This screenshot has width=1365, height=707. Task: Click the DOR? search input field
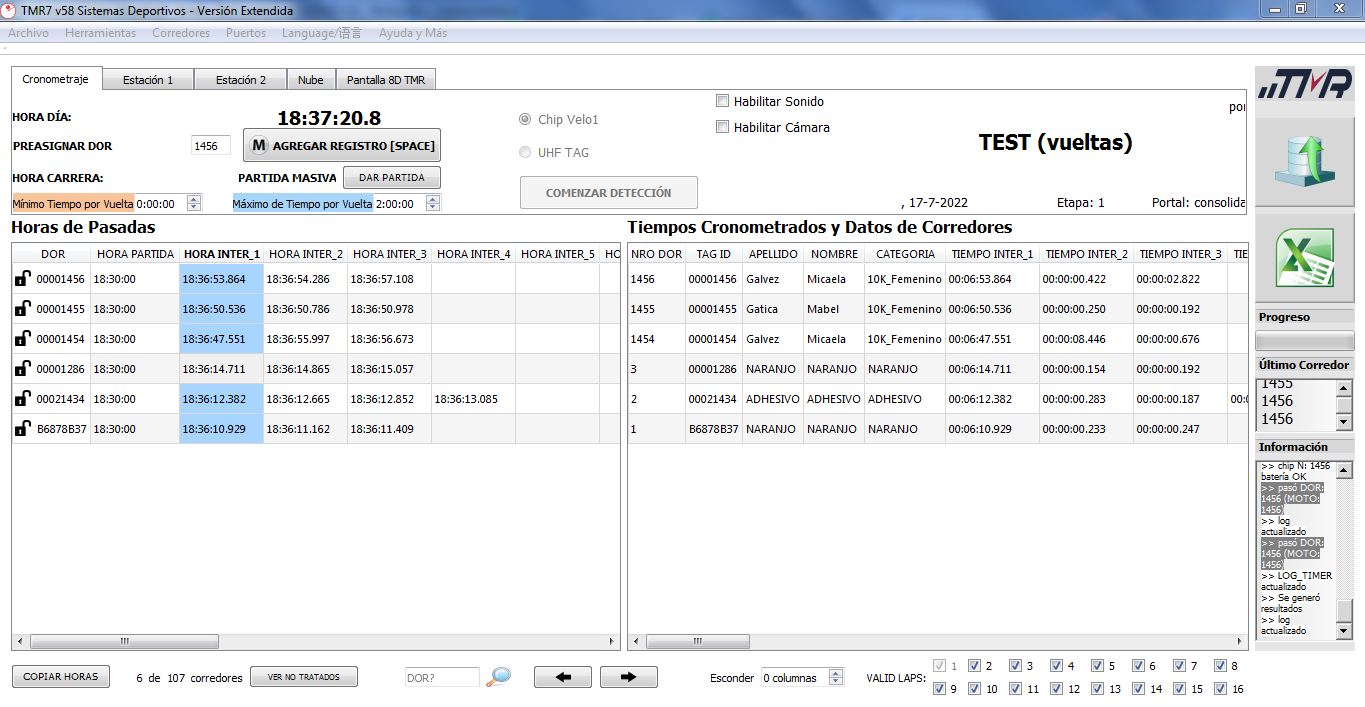pyautogui.click(x=441, y=677)
